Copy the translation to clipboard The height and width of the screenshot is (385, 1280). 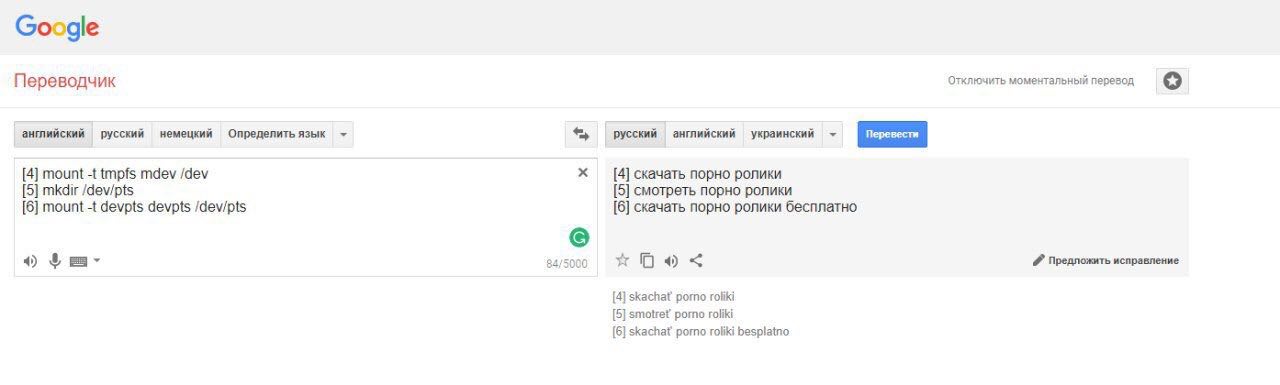[x=647, y=260]
